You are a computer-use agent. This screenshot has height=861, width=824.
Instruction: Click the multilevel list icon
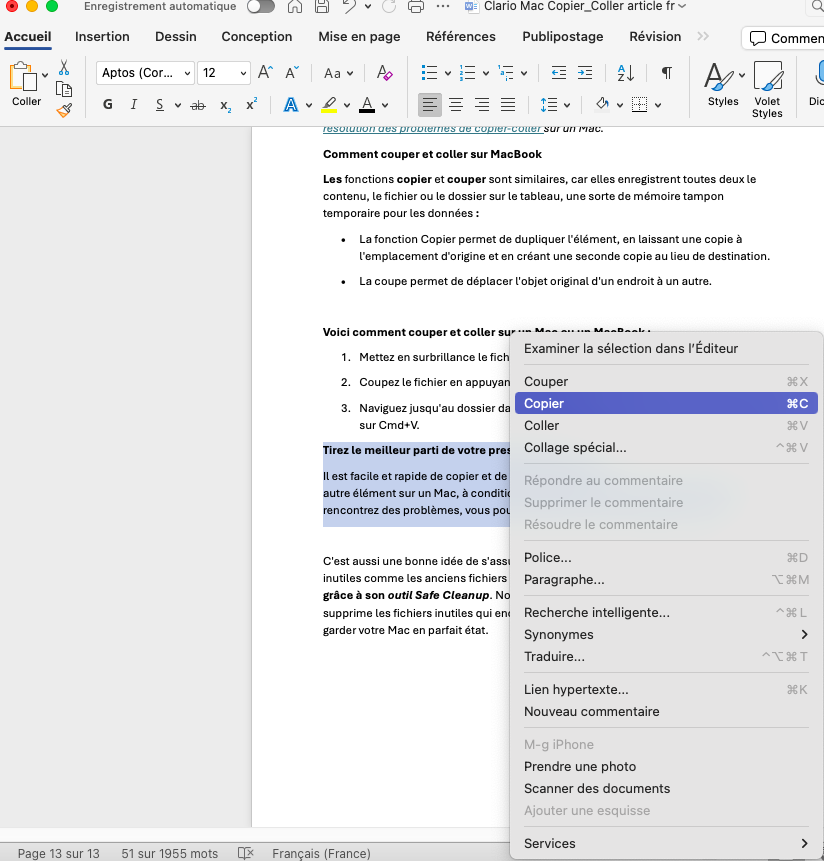point(506,72)
